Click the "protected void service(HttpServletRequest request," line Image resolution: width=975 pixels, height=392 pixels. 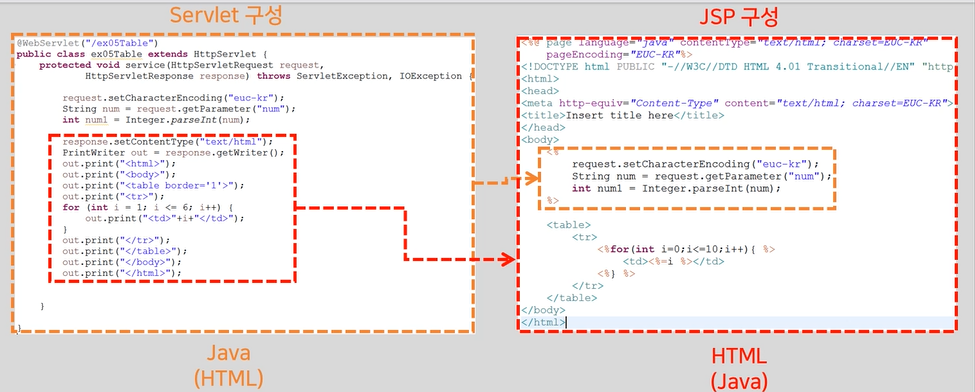(x=182, y=65)
